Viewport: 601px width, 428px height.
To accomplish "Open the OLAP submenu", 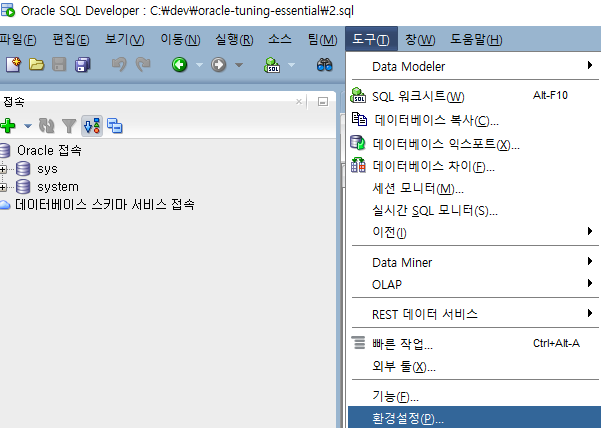I will pos(473,284).
